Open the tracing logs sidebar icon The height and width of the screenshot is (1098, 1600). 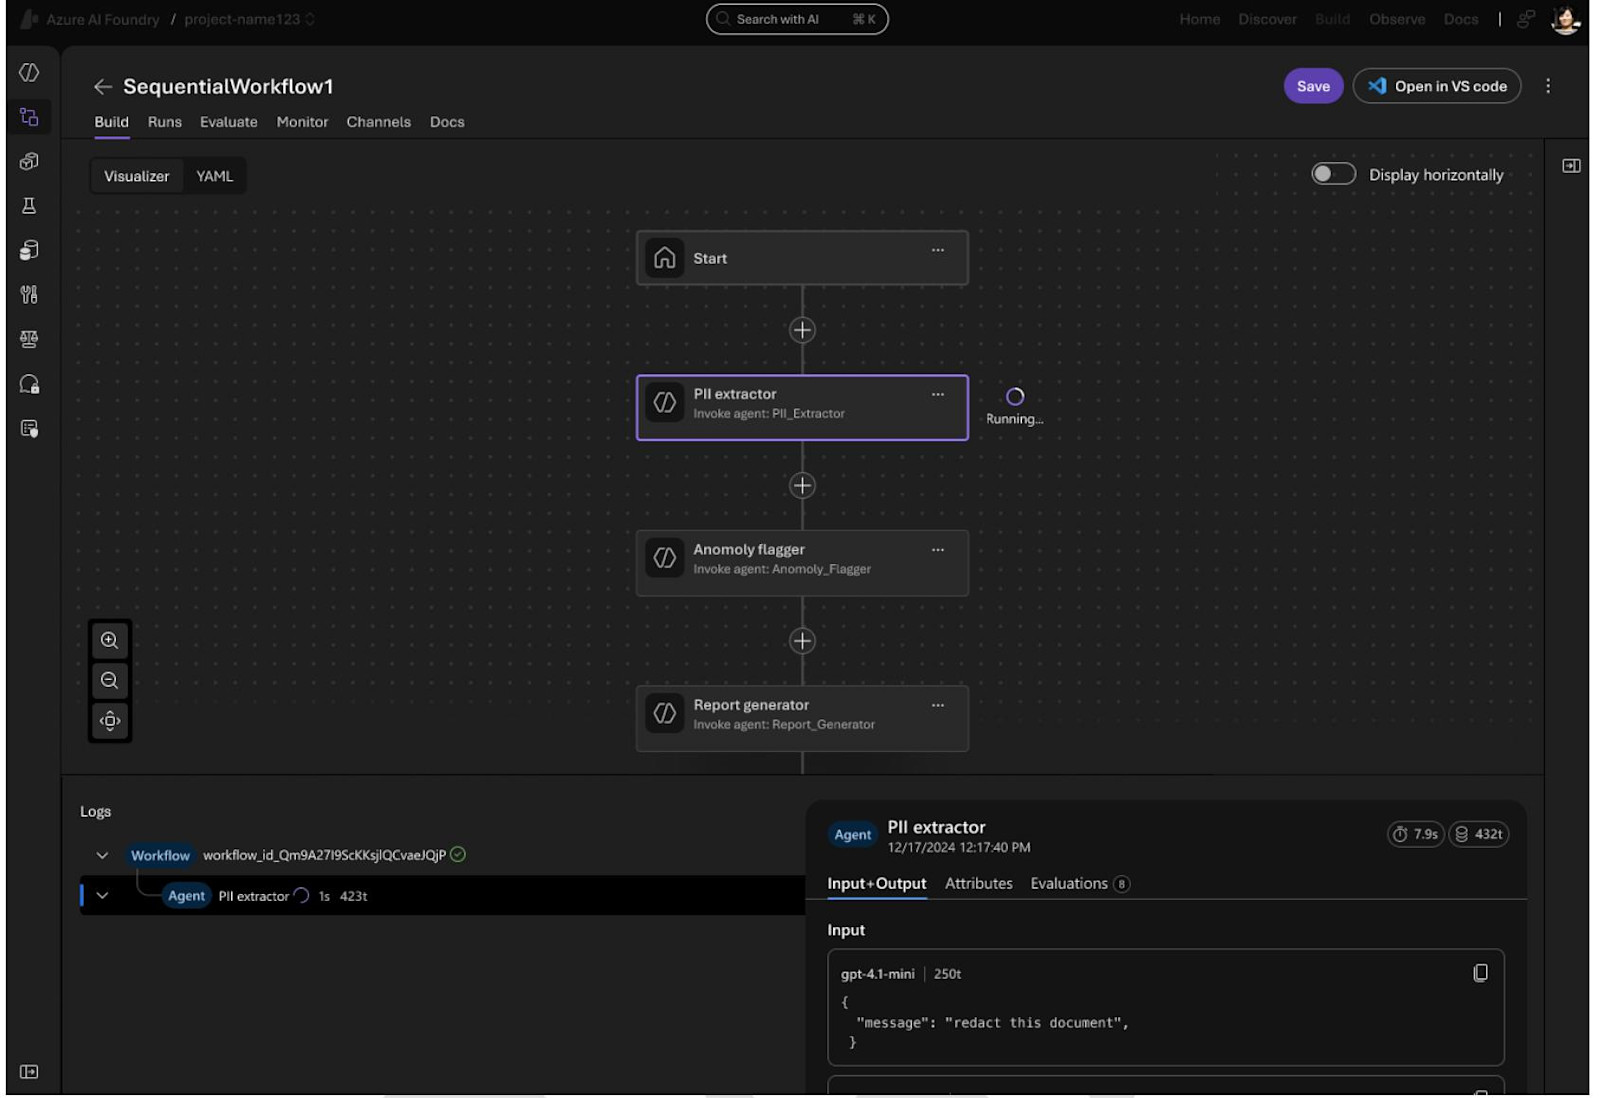29,428
